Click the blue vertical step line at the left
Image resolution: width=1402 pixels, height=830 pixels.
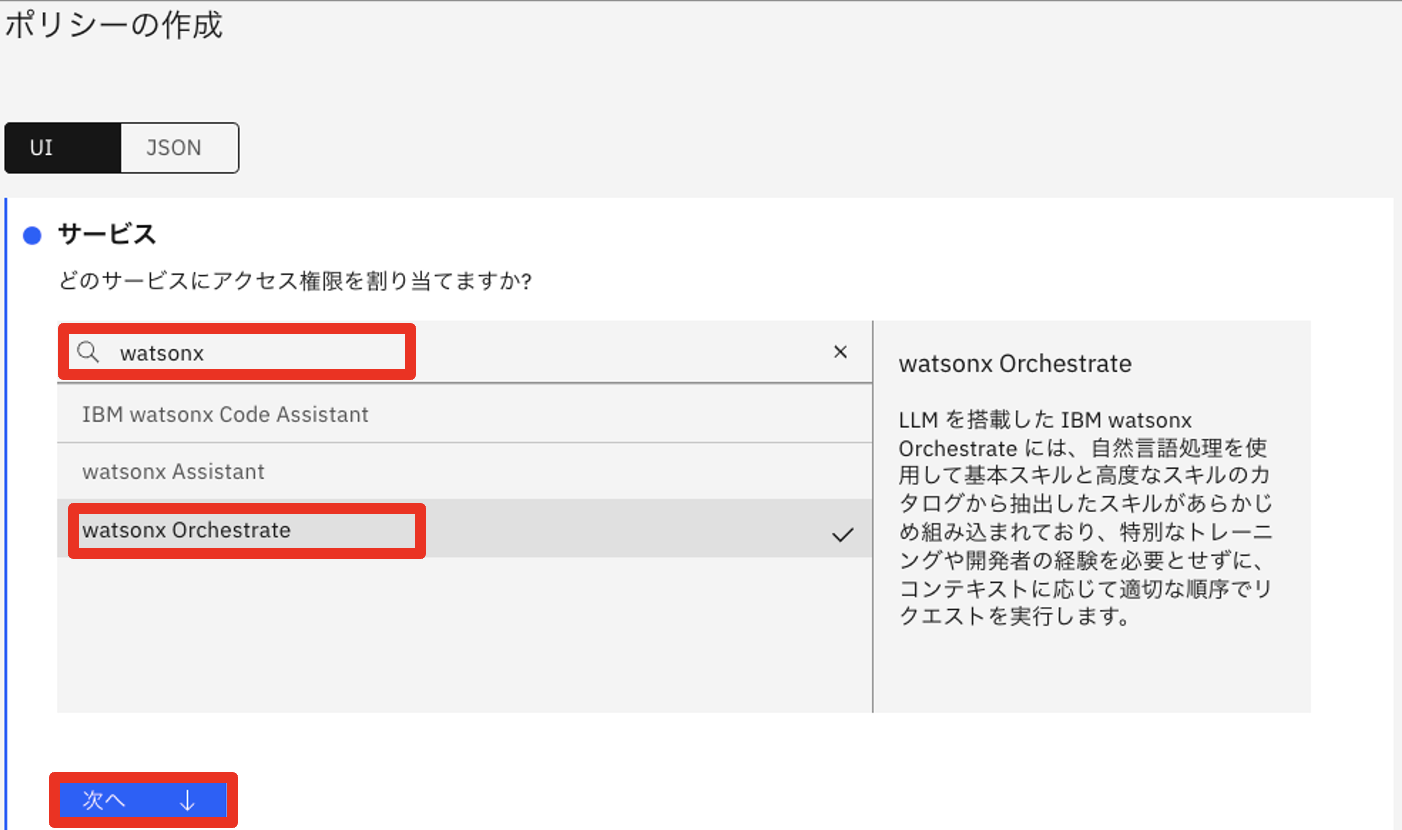[x=7, y=500]
